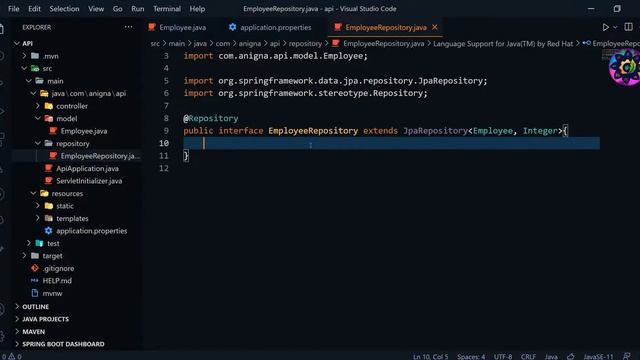
Task: Click the 'main' breadcrumb segment
Action: [177, 43]
